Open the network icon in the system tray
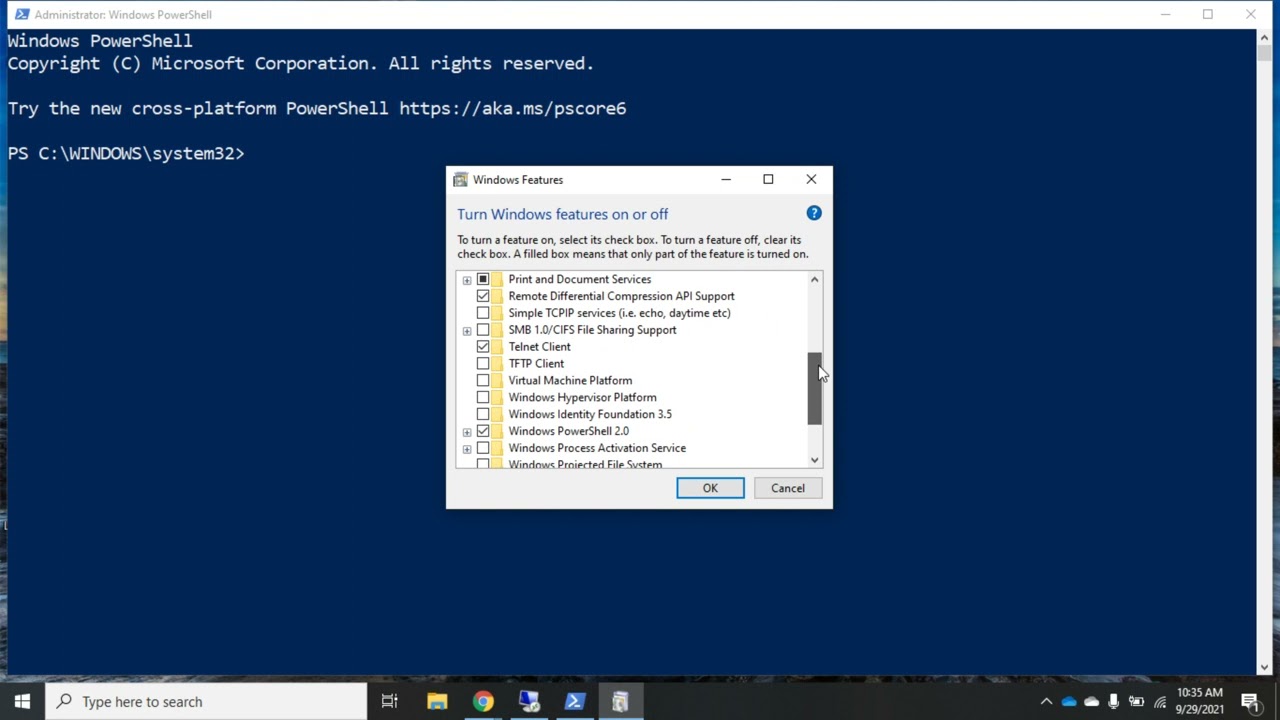 click(x=1160, y=702)
